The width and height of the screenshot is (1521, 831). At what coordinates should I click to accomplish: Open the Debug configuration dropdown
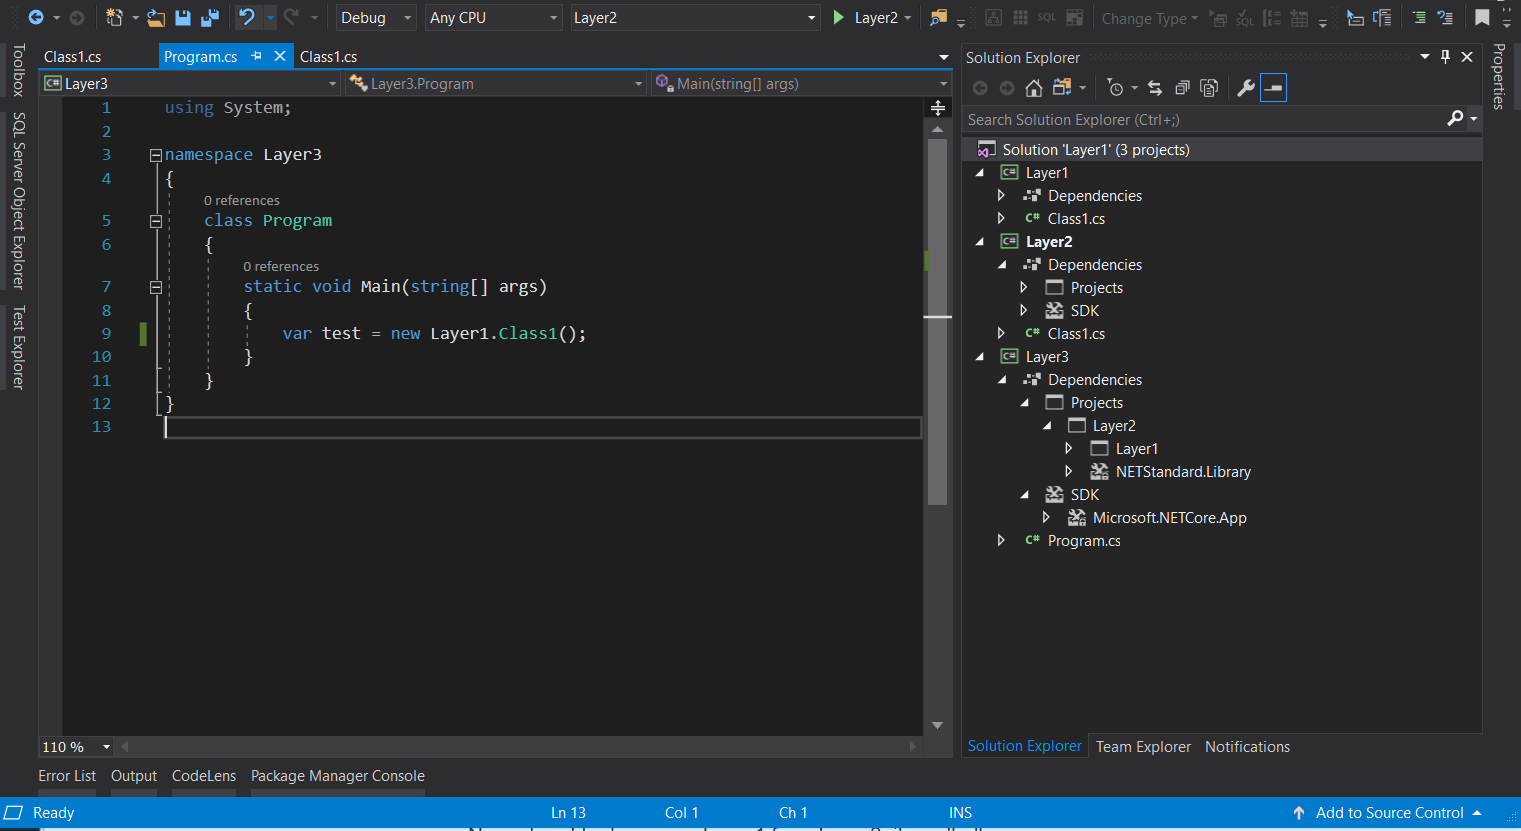[375, 18]
